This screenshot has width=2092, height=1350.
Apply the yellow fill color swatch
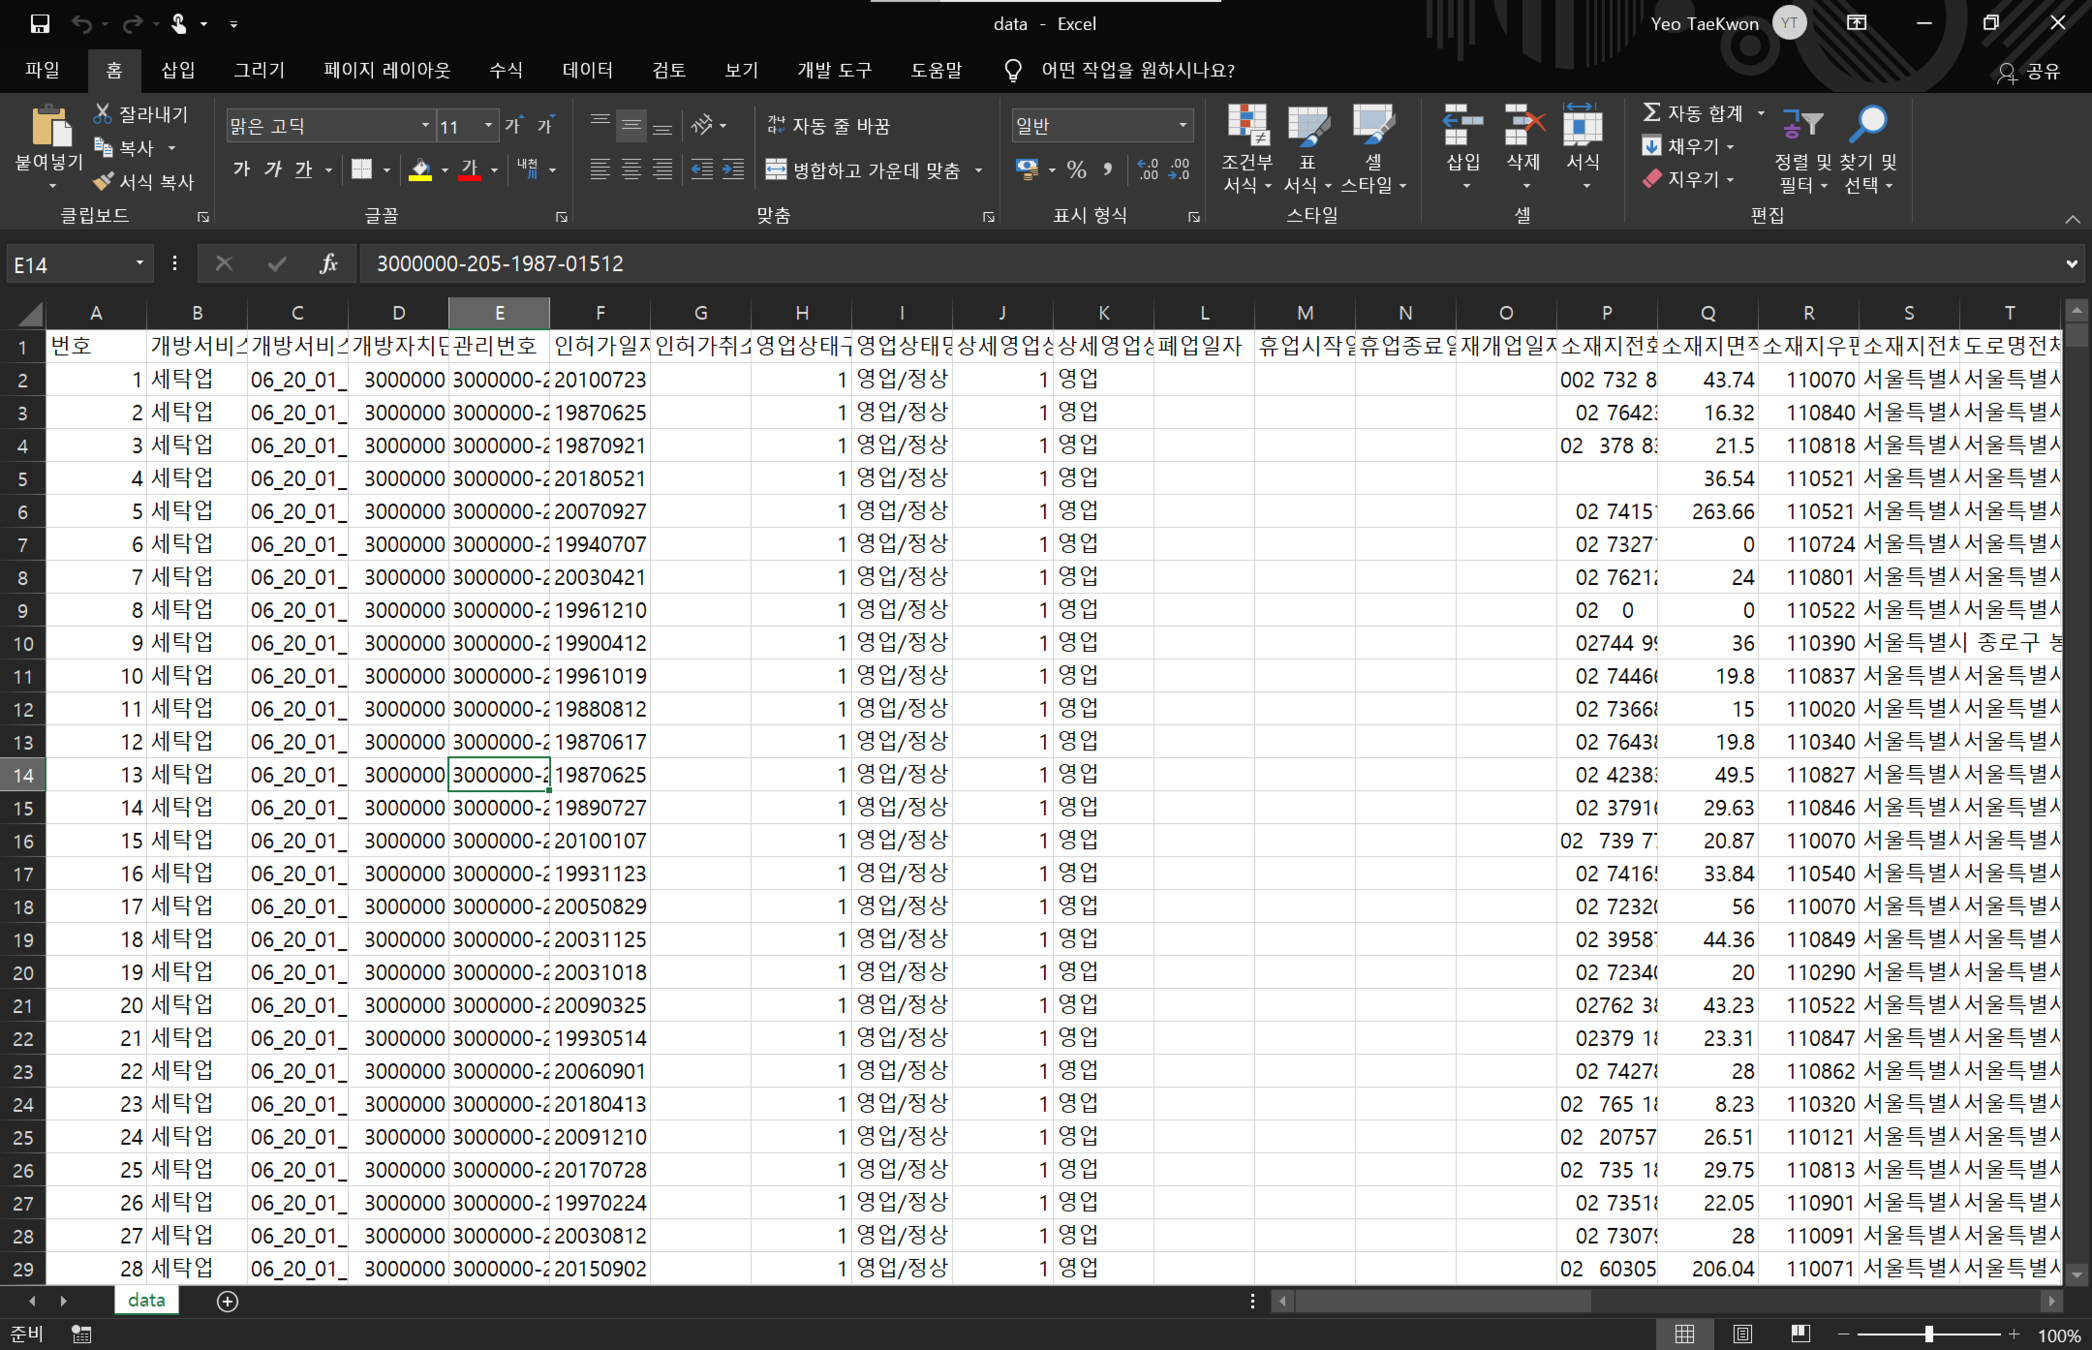pyautogui.click(x=420, y=170)
